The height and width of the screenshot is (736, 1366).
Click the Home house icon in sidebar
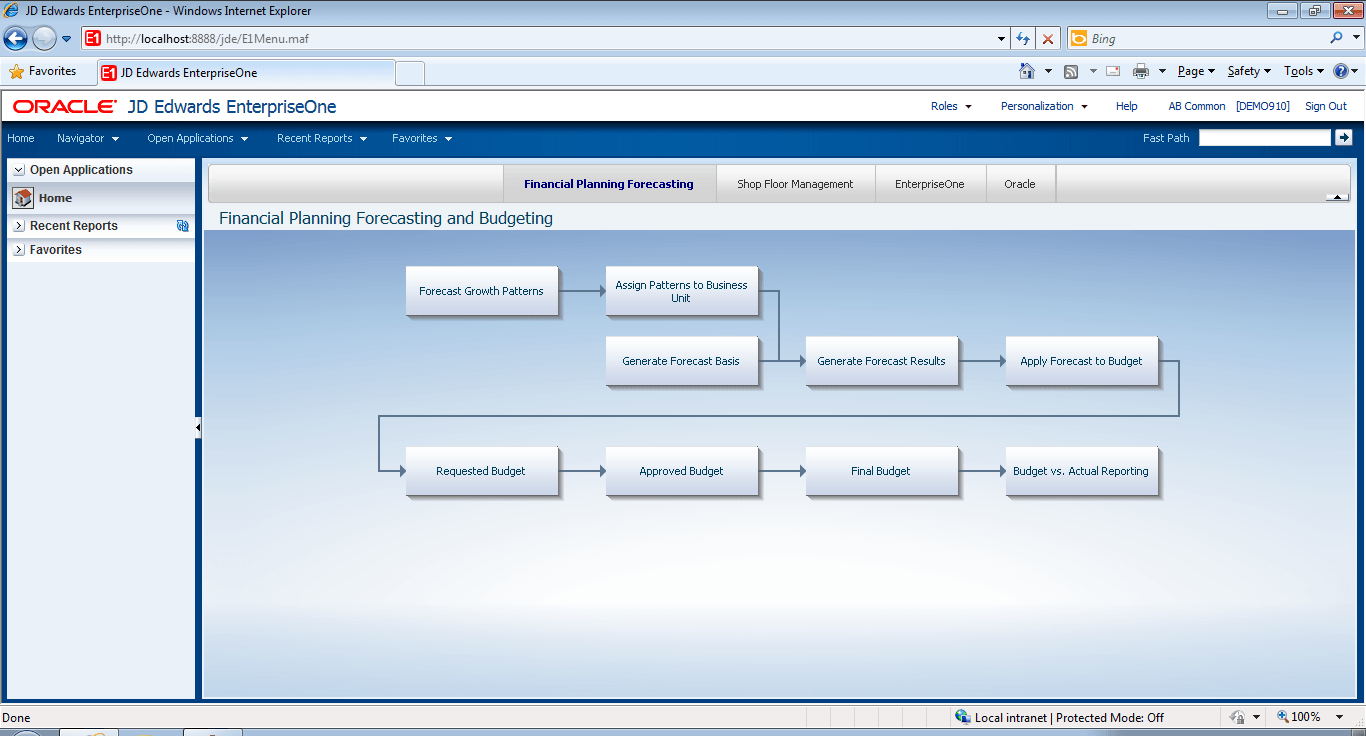coord(23,198)
